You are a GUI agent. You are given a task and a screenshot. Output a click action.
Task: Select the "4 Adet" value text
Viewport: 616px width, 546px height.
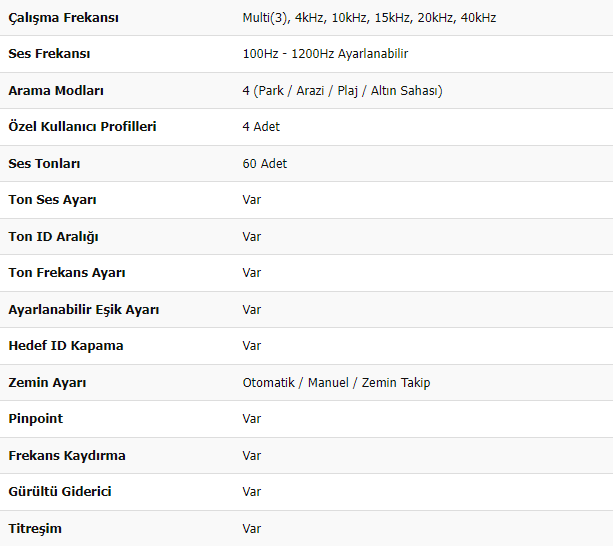click(261, 127)
